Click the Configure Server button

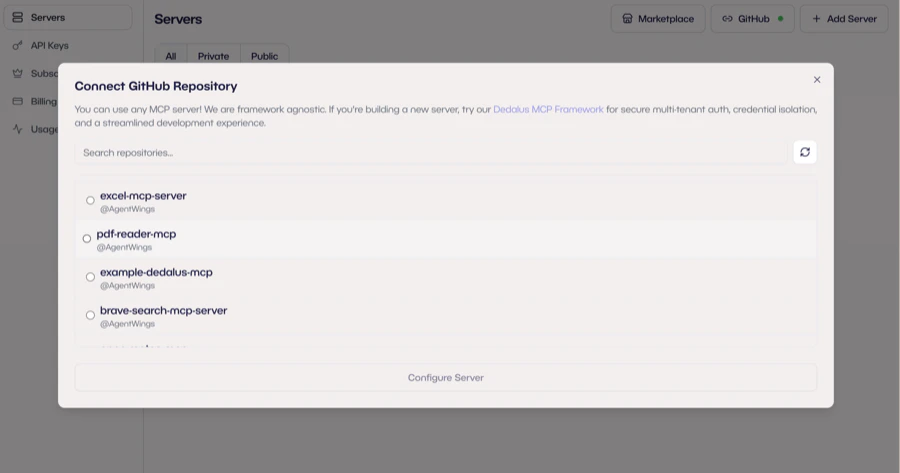[x=445, y=378]
